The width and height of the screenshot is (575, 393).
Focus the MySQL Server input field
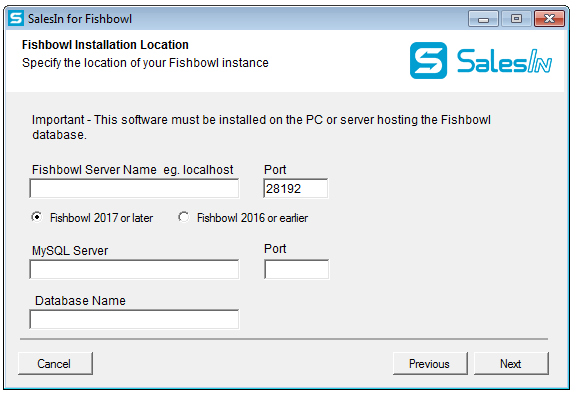pyautogui.click(x=134, y=269)
